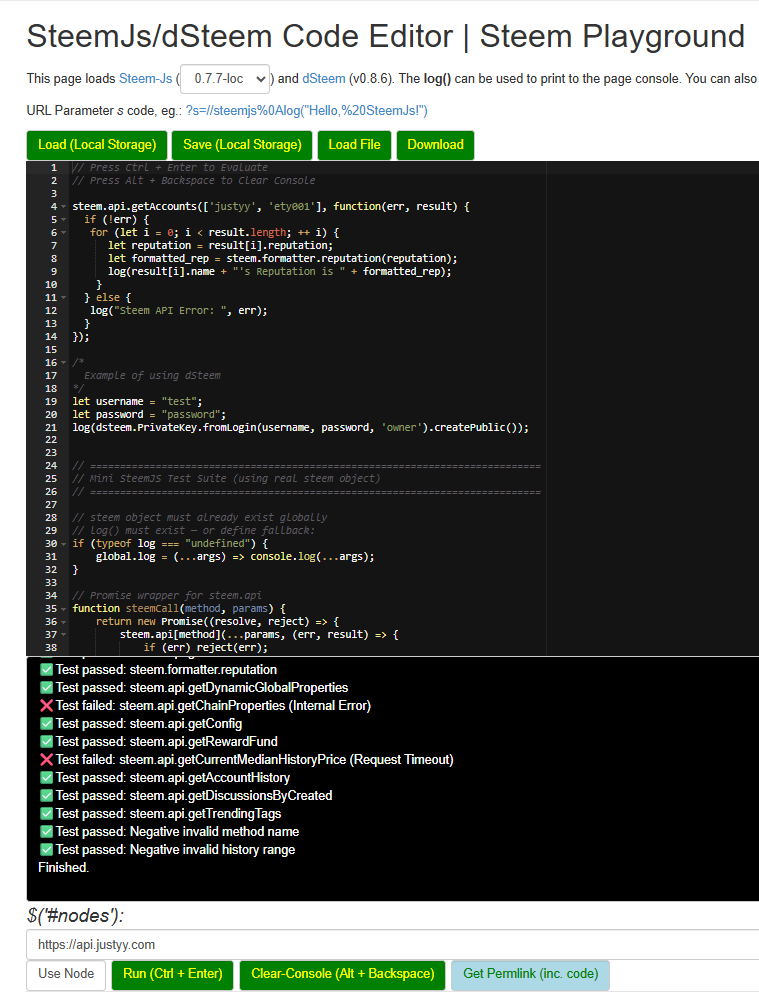
Task: Click the check beside Negative invalid method name
Action: pyautogui.click(x=46, y=831)
